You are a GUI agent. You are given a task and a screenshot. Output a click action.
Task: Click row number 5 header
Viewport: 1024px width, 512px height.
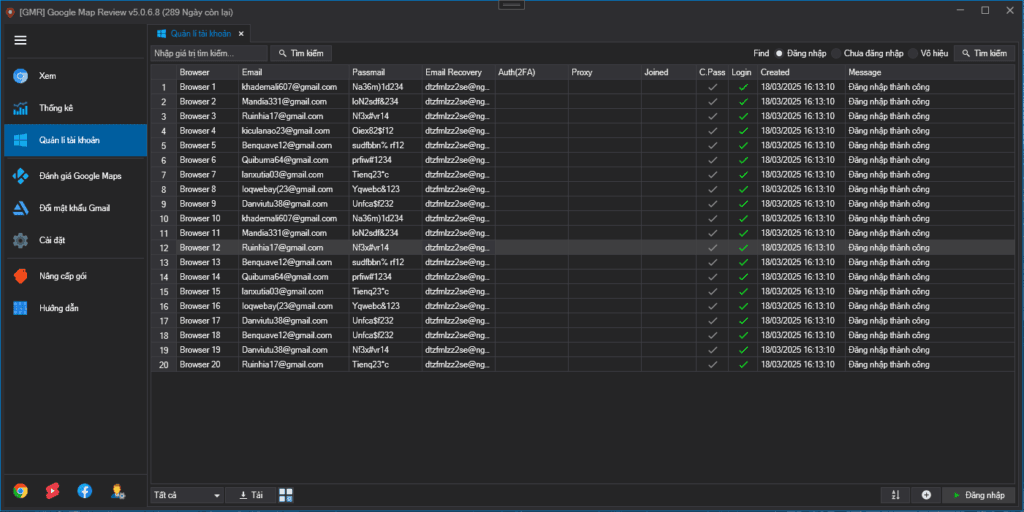click(164, 146)
